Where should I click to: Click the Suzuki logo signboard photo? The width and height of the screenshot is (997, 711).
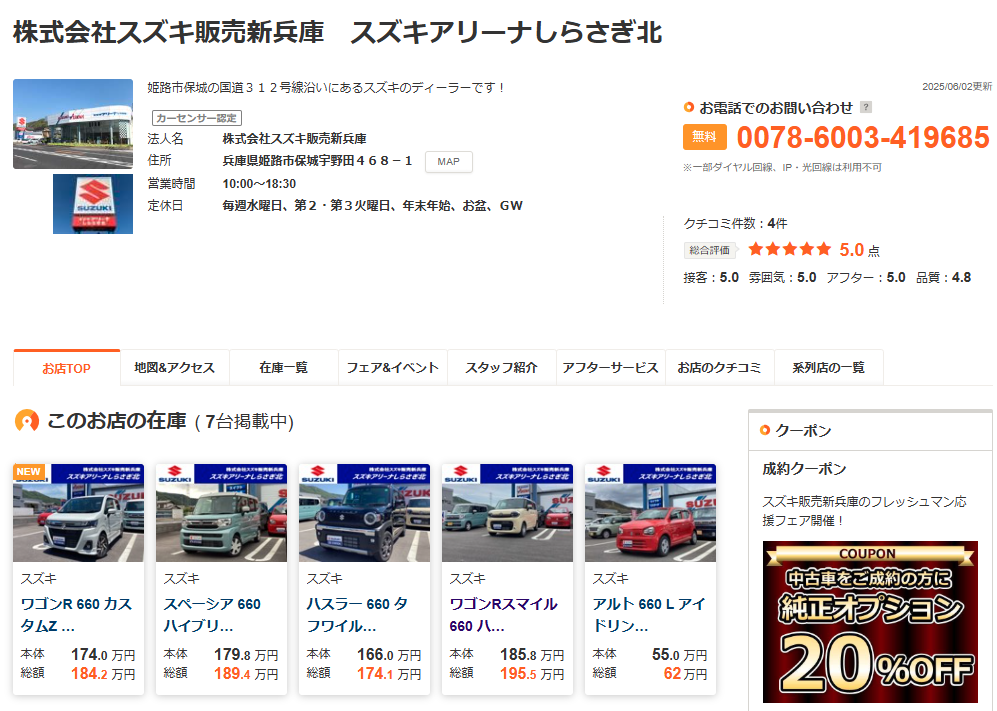pos(92,204)
